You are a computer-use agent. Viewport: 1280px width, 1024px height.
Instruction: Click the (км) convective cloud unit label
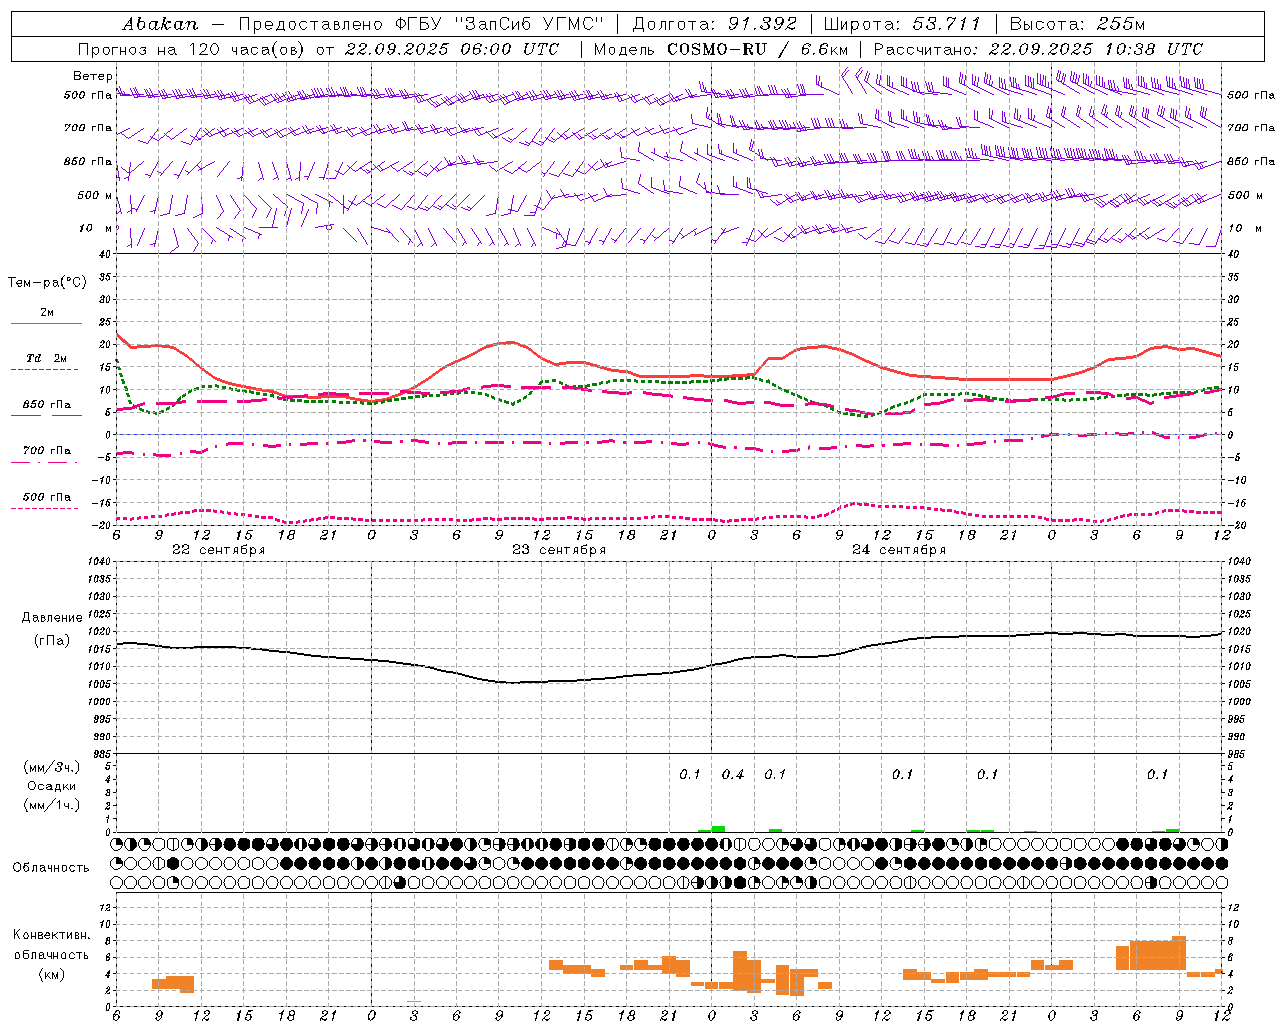tap(52, 974)
